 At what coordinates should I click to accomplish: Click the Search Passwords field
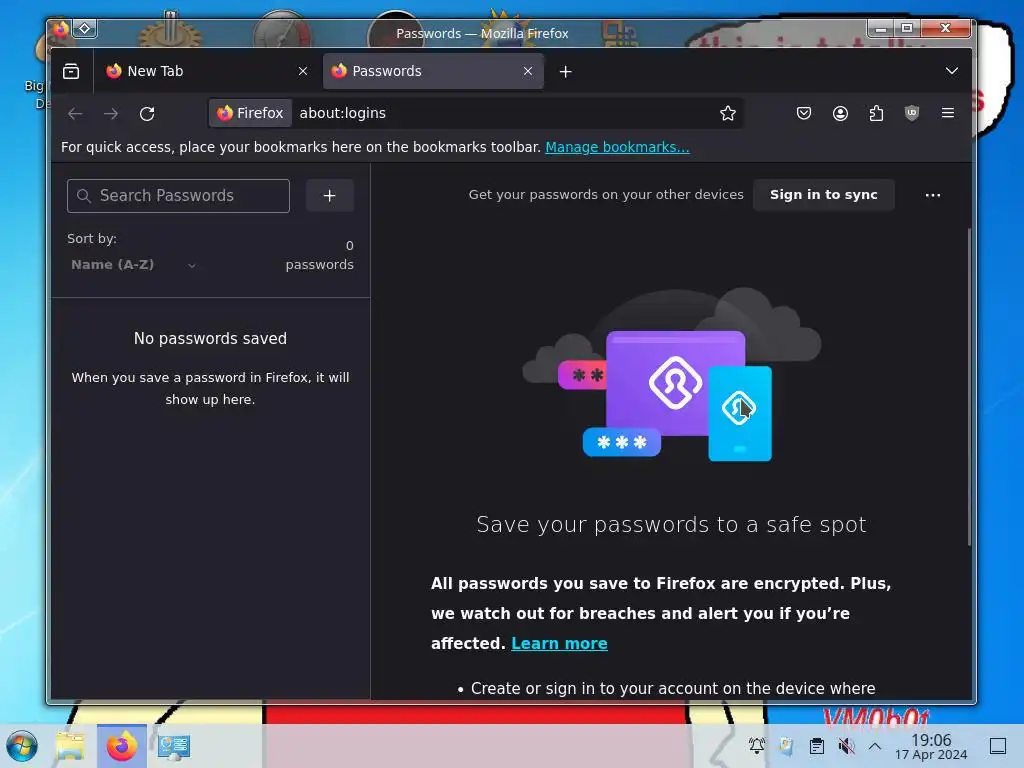(x=178, y=196)
